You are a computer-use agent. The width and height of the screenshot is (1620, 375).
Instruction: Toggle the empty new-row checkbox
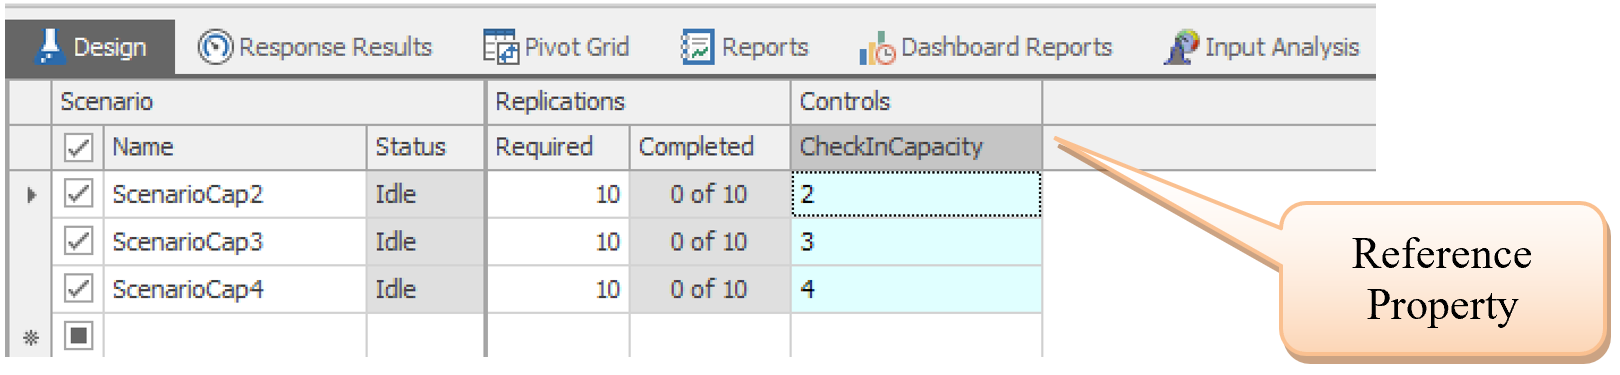pyautogui.click(x=78, y=336)
